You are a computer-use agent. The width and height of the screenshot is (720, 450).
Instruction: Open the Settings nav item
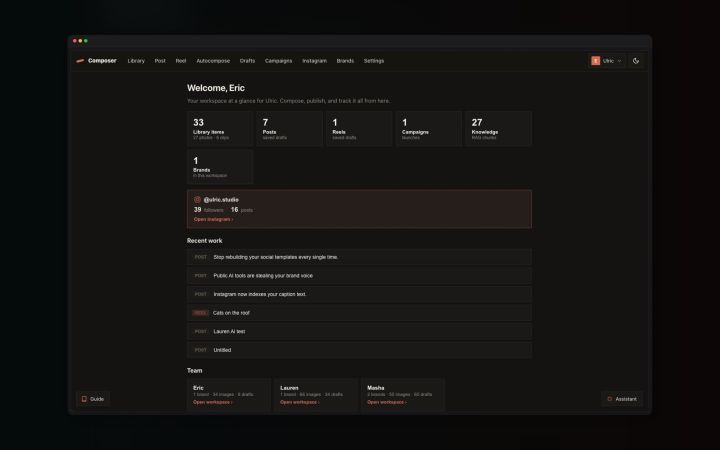(374, 61)
